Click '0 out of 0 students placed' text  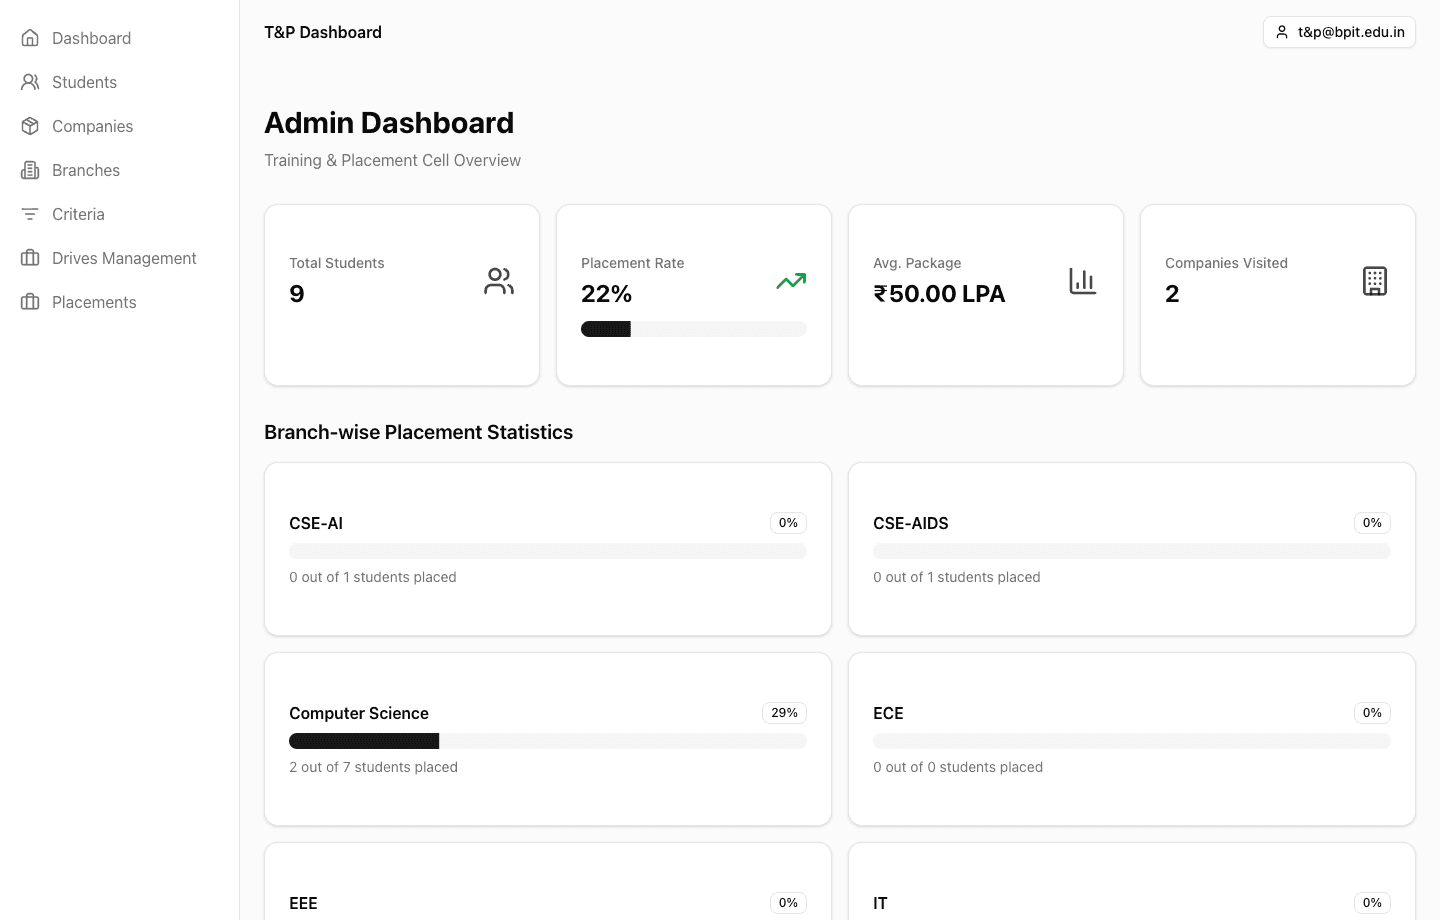[958, 767]
